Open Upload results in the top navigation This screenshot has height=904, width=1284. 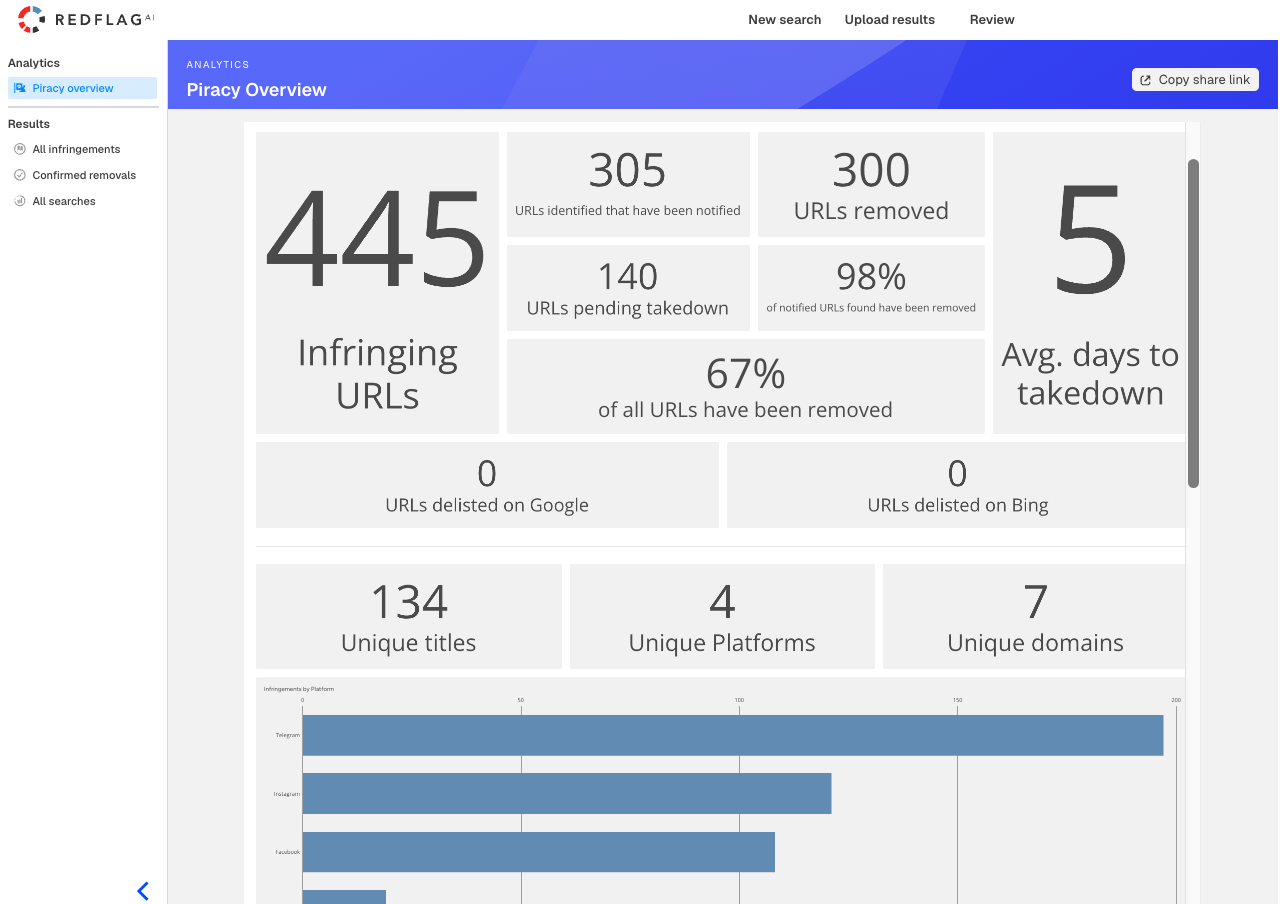[x=890, y=20]
